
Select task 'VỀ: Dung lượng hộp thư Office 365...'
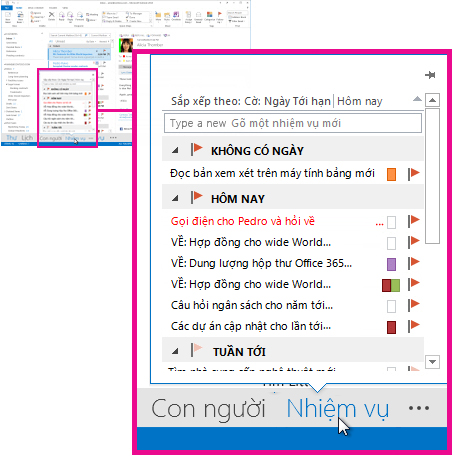coord(261,263)
